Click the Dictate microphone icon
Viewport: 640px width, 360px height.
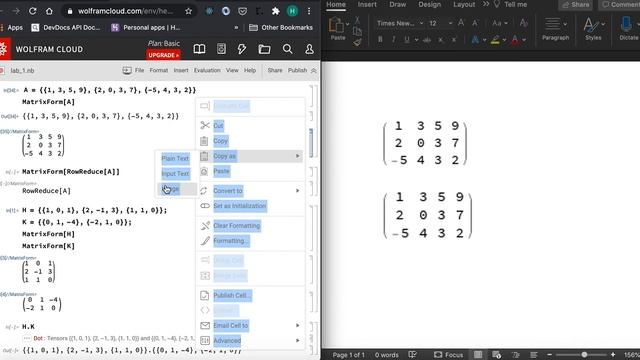point(626,24)
